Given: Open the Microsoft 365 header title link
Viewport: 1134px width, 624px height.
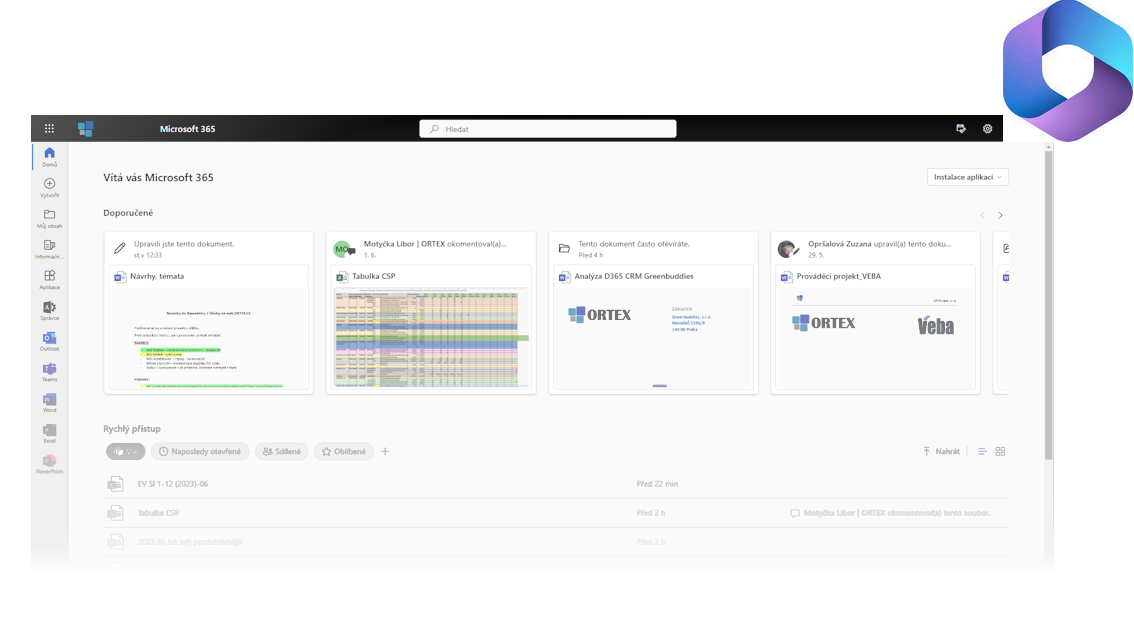Looking at the screenshot, I should click(x=187, y=129).
